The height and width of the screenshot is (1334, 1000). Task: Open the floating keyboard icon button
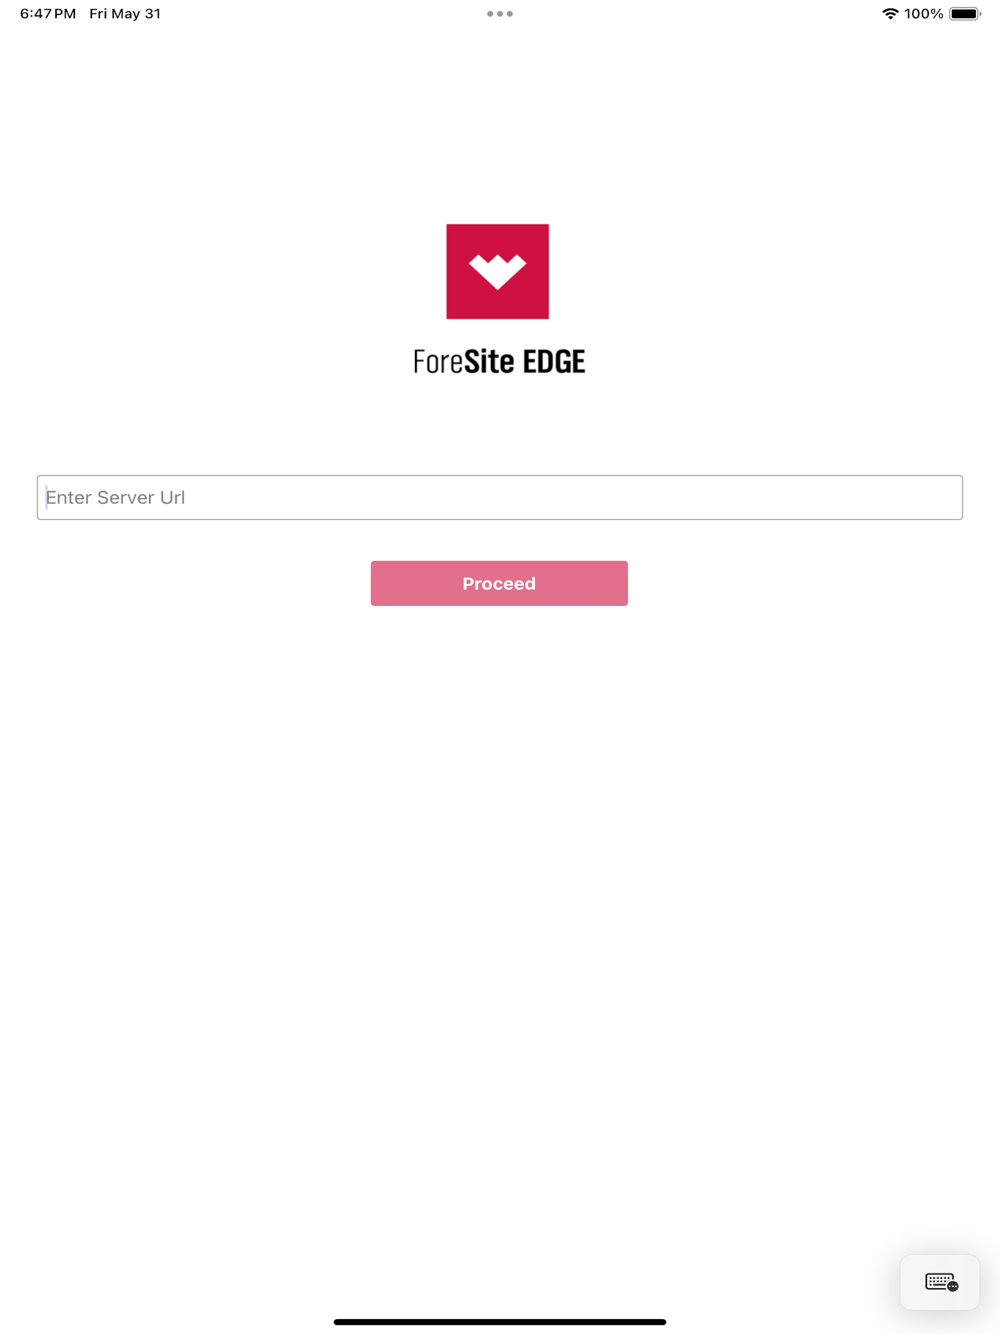click(x=940, y=1282)
